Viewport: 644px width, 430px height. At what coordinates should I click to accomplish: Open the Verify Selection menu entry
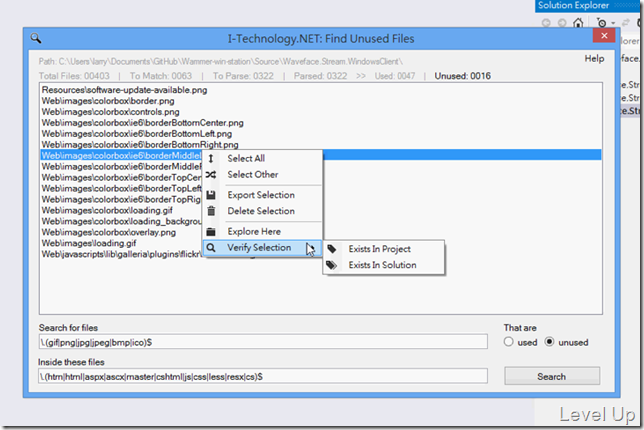point(262,248)
